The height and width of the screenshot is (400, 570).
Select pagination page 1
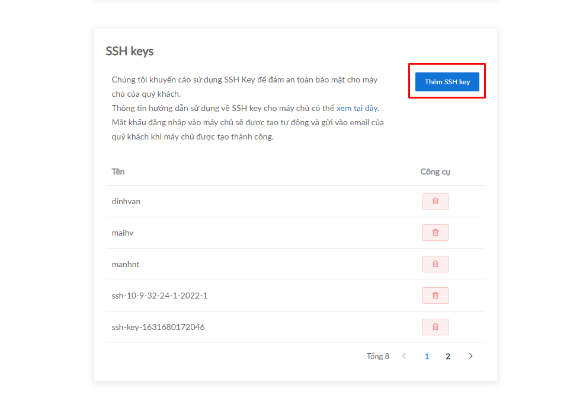click(x=427, y=356)
